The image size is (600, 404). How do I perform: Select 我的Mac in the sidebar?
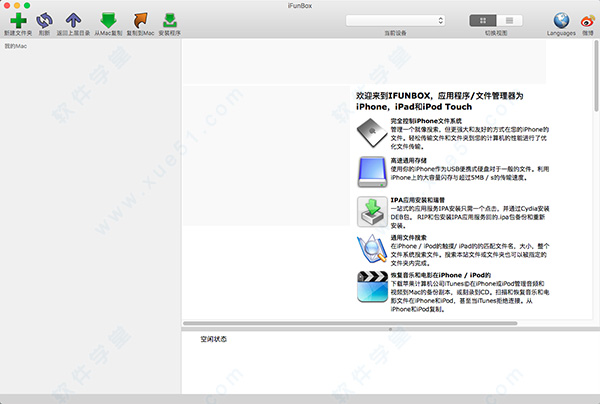(16, 46)
